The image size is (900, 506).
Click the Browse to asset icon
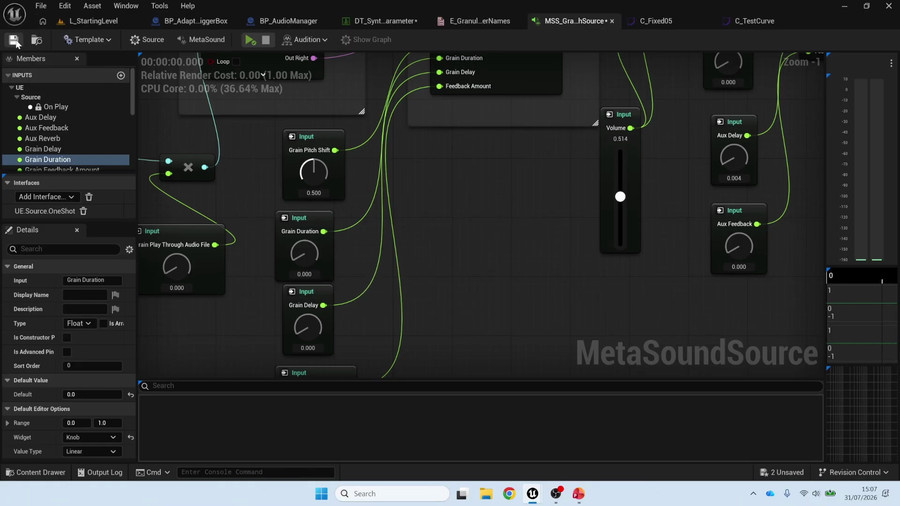[37, 40]
